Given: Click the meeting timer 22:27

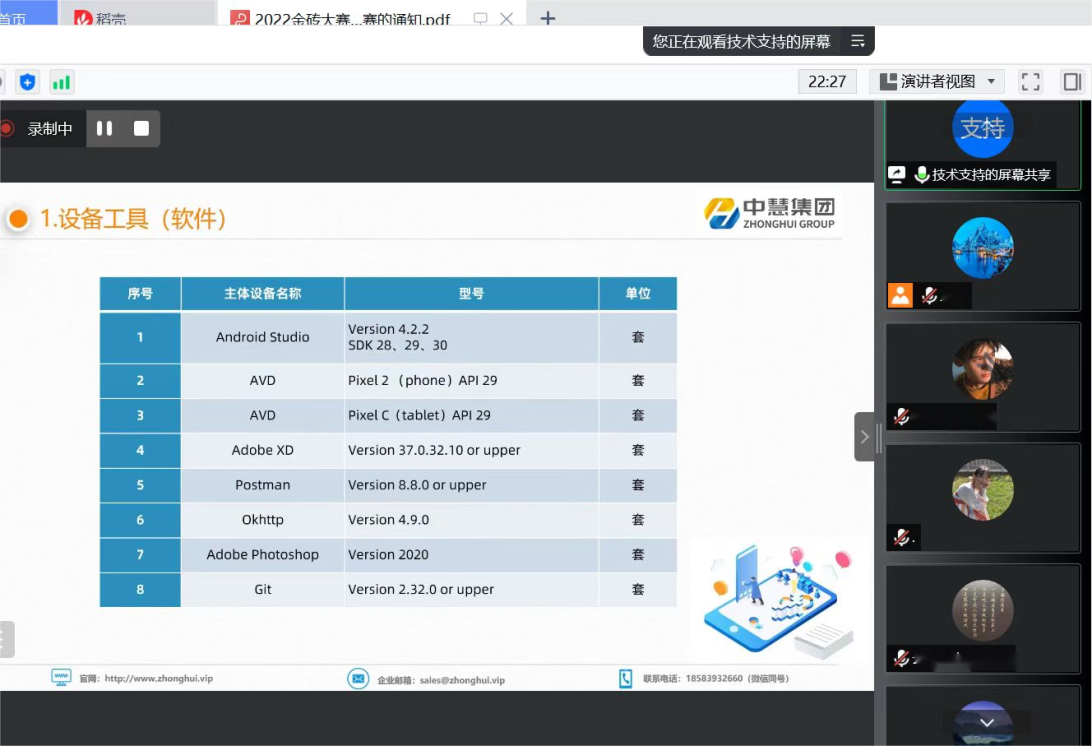Looking at the screenshot, I should click(827, 81).
